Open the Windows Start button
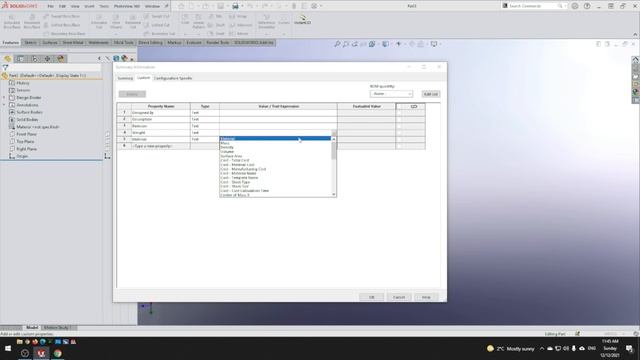This screenshot has height=360, width=640. pyautogui.click(x=8, y=349)
